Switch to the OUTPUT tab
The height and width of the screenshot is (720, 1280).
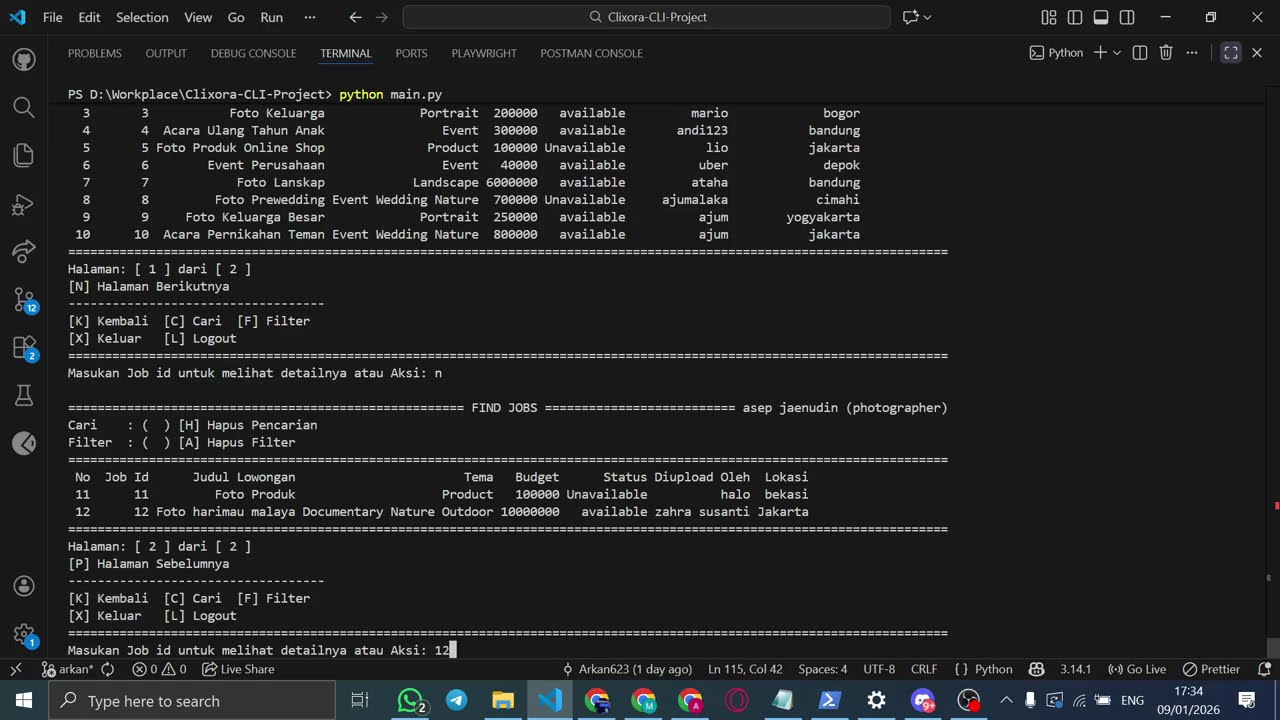pos(166,53)
